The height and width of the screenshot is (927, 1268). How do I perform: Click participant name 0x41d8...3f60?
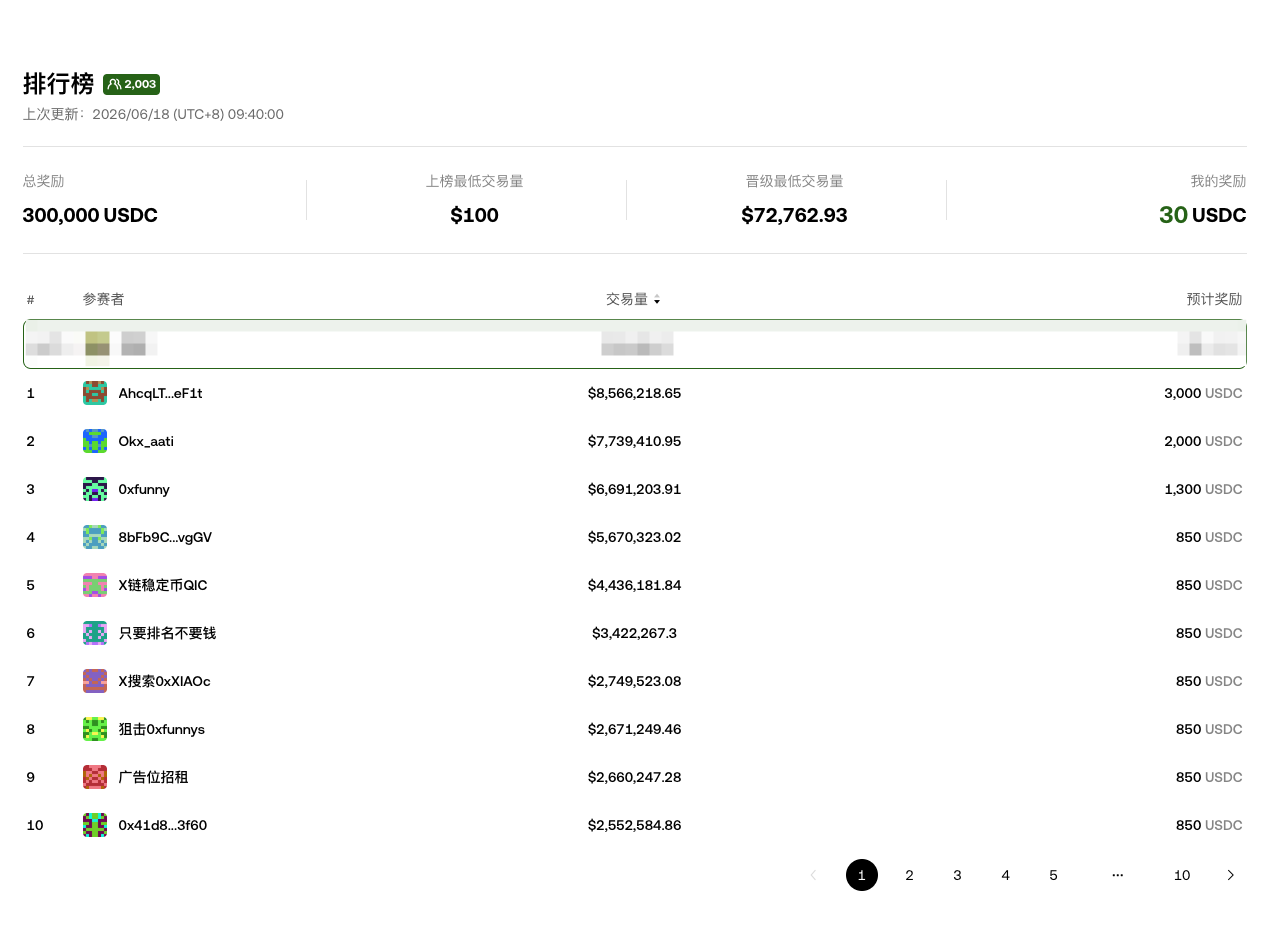point(162,825)
